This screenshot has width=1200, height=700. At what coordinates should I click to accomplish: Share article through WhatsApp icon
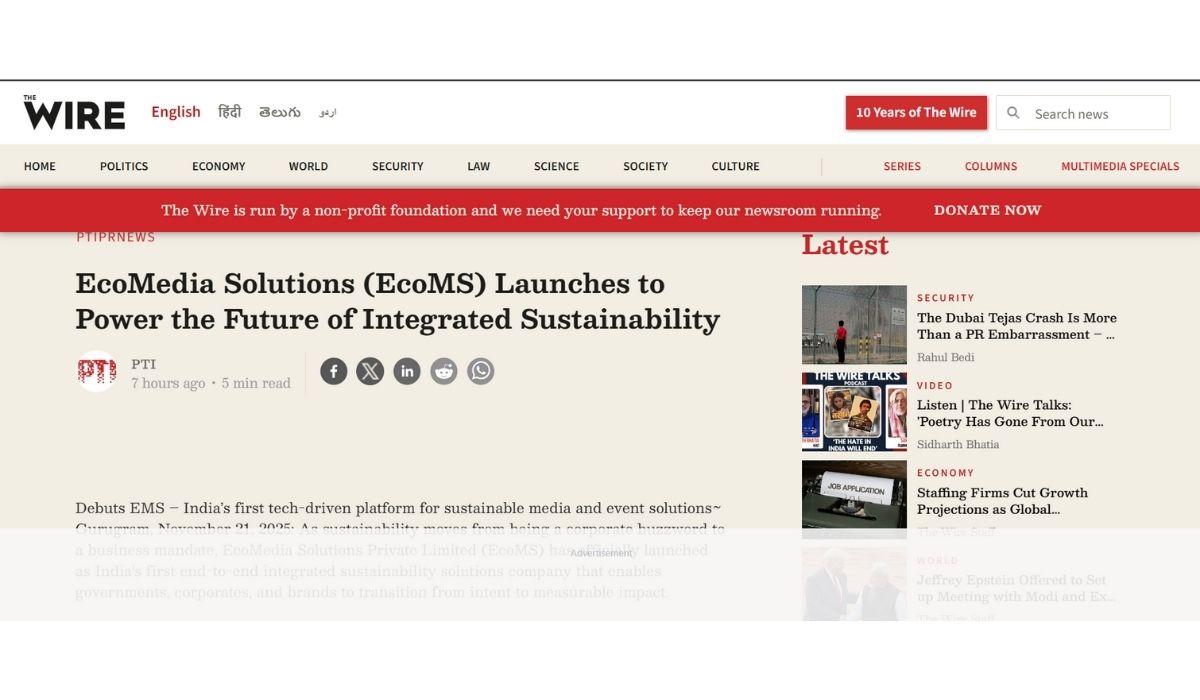(481, 372)
